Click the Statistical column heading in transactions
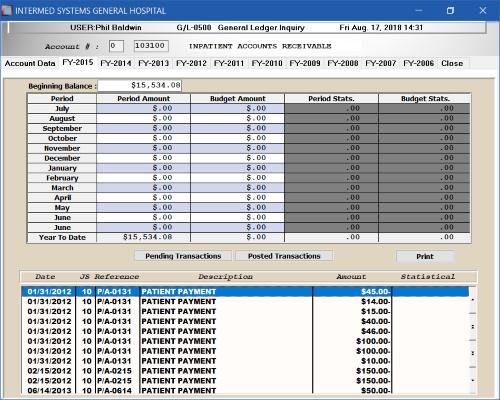This screenshot has width=500, height=400. click(x=428, y=277)
